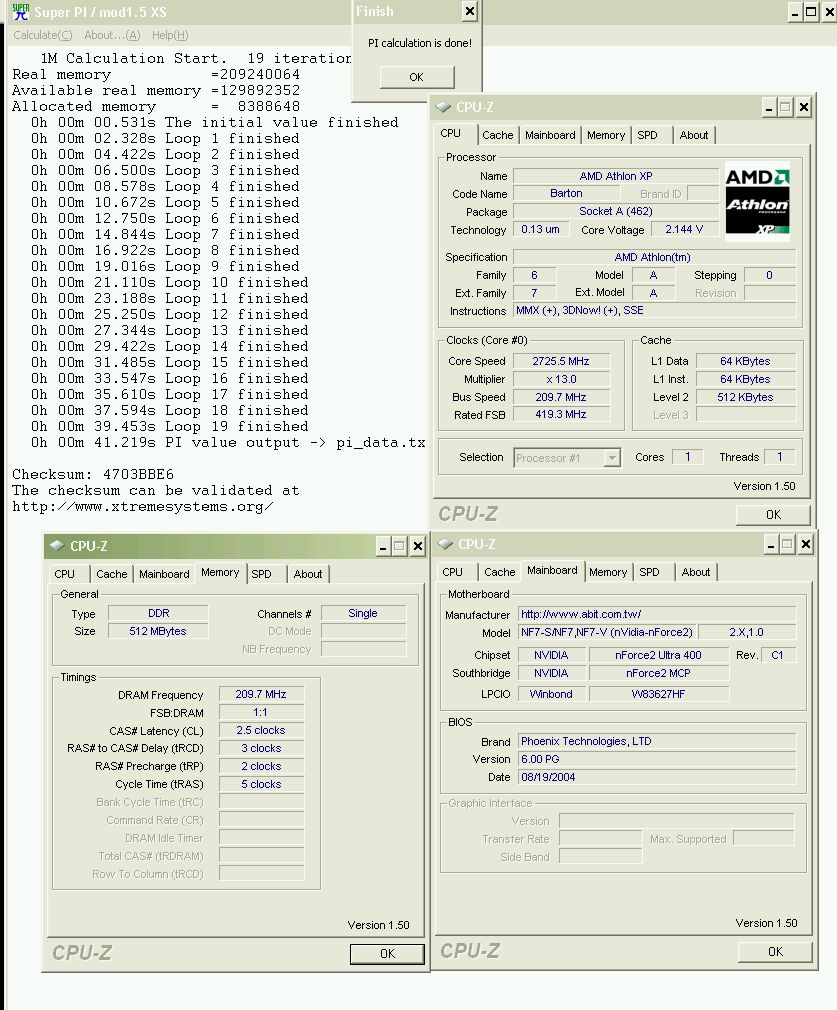Viewport: 837px width, 1010px height.
Task: Click OK in the CPU tab window
Action: click(x=773, y=515)
